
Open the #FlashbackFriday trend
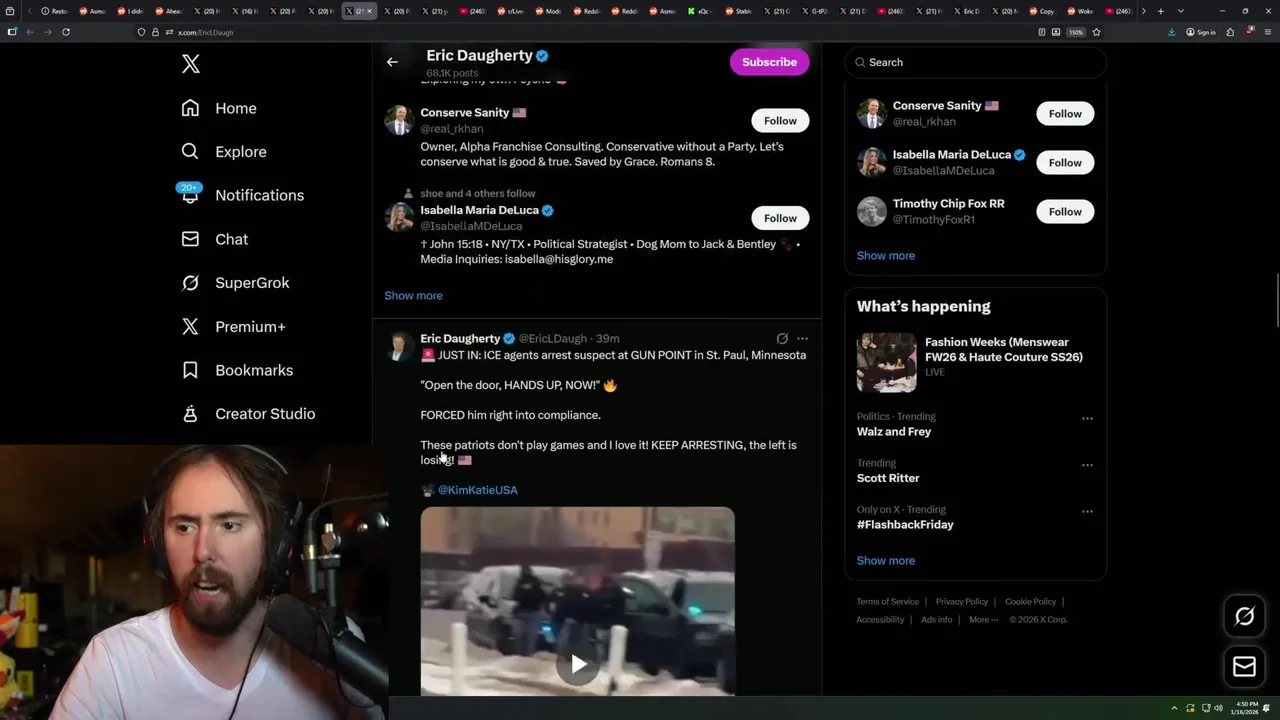904,525
